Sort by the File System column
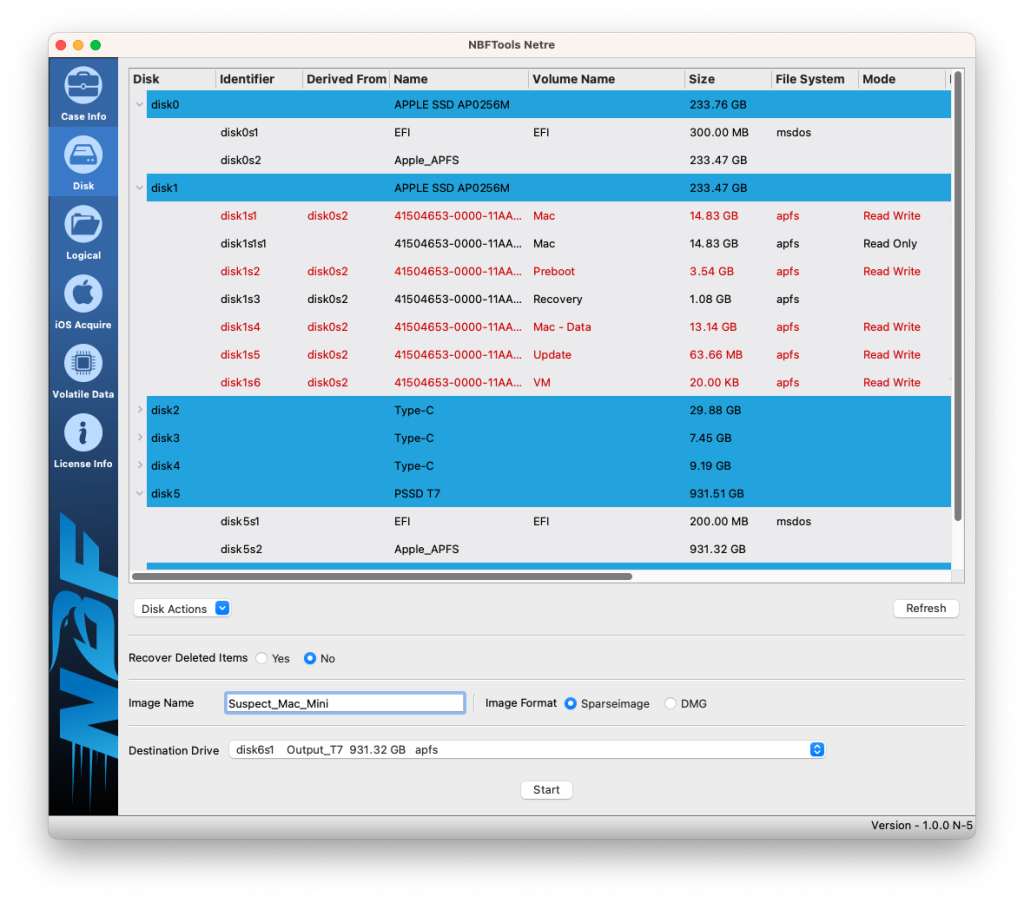Image resolution: width=1024 pixels, height=903 pixels. 811,79
